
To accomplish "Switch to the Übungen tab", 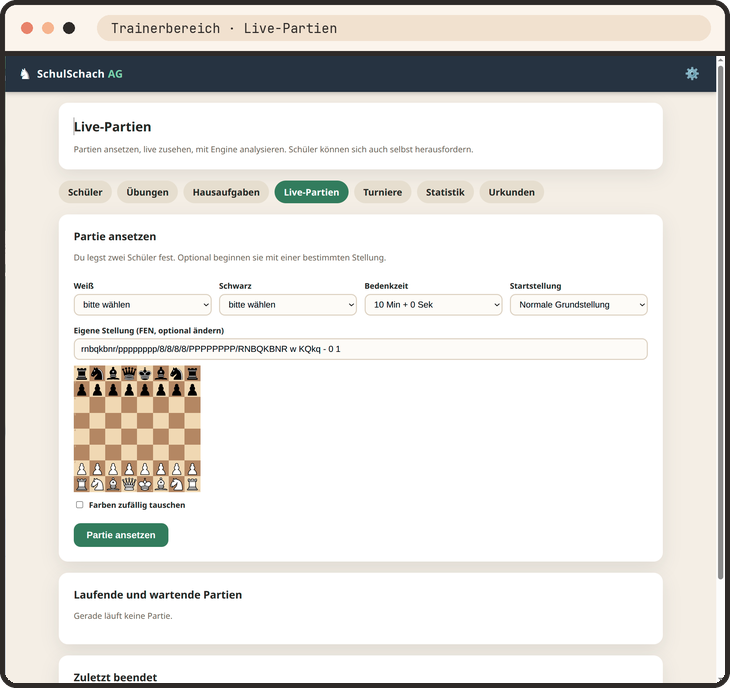I will [147, 192].
